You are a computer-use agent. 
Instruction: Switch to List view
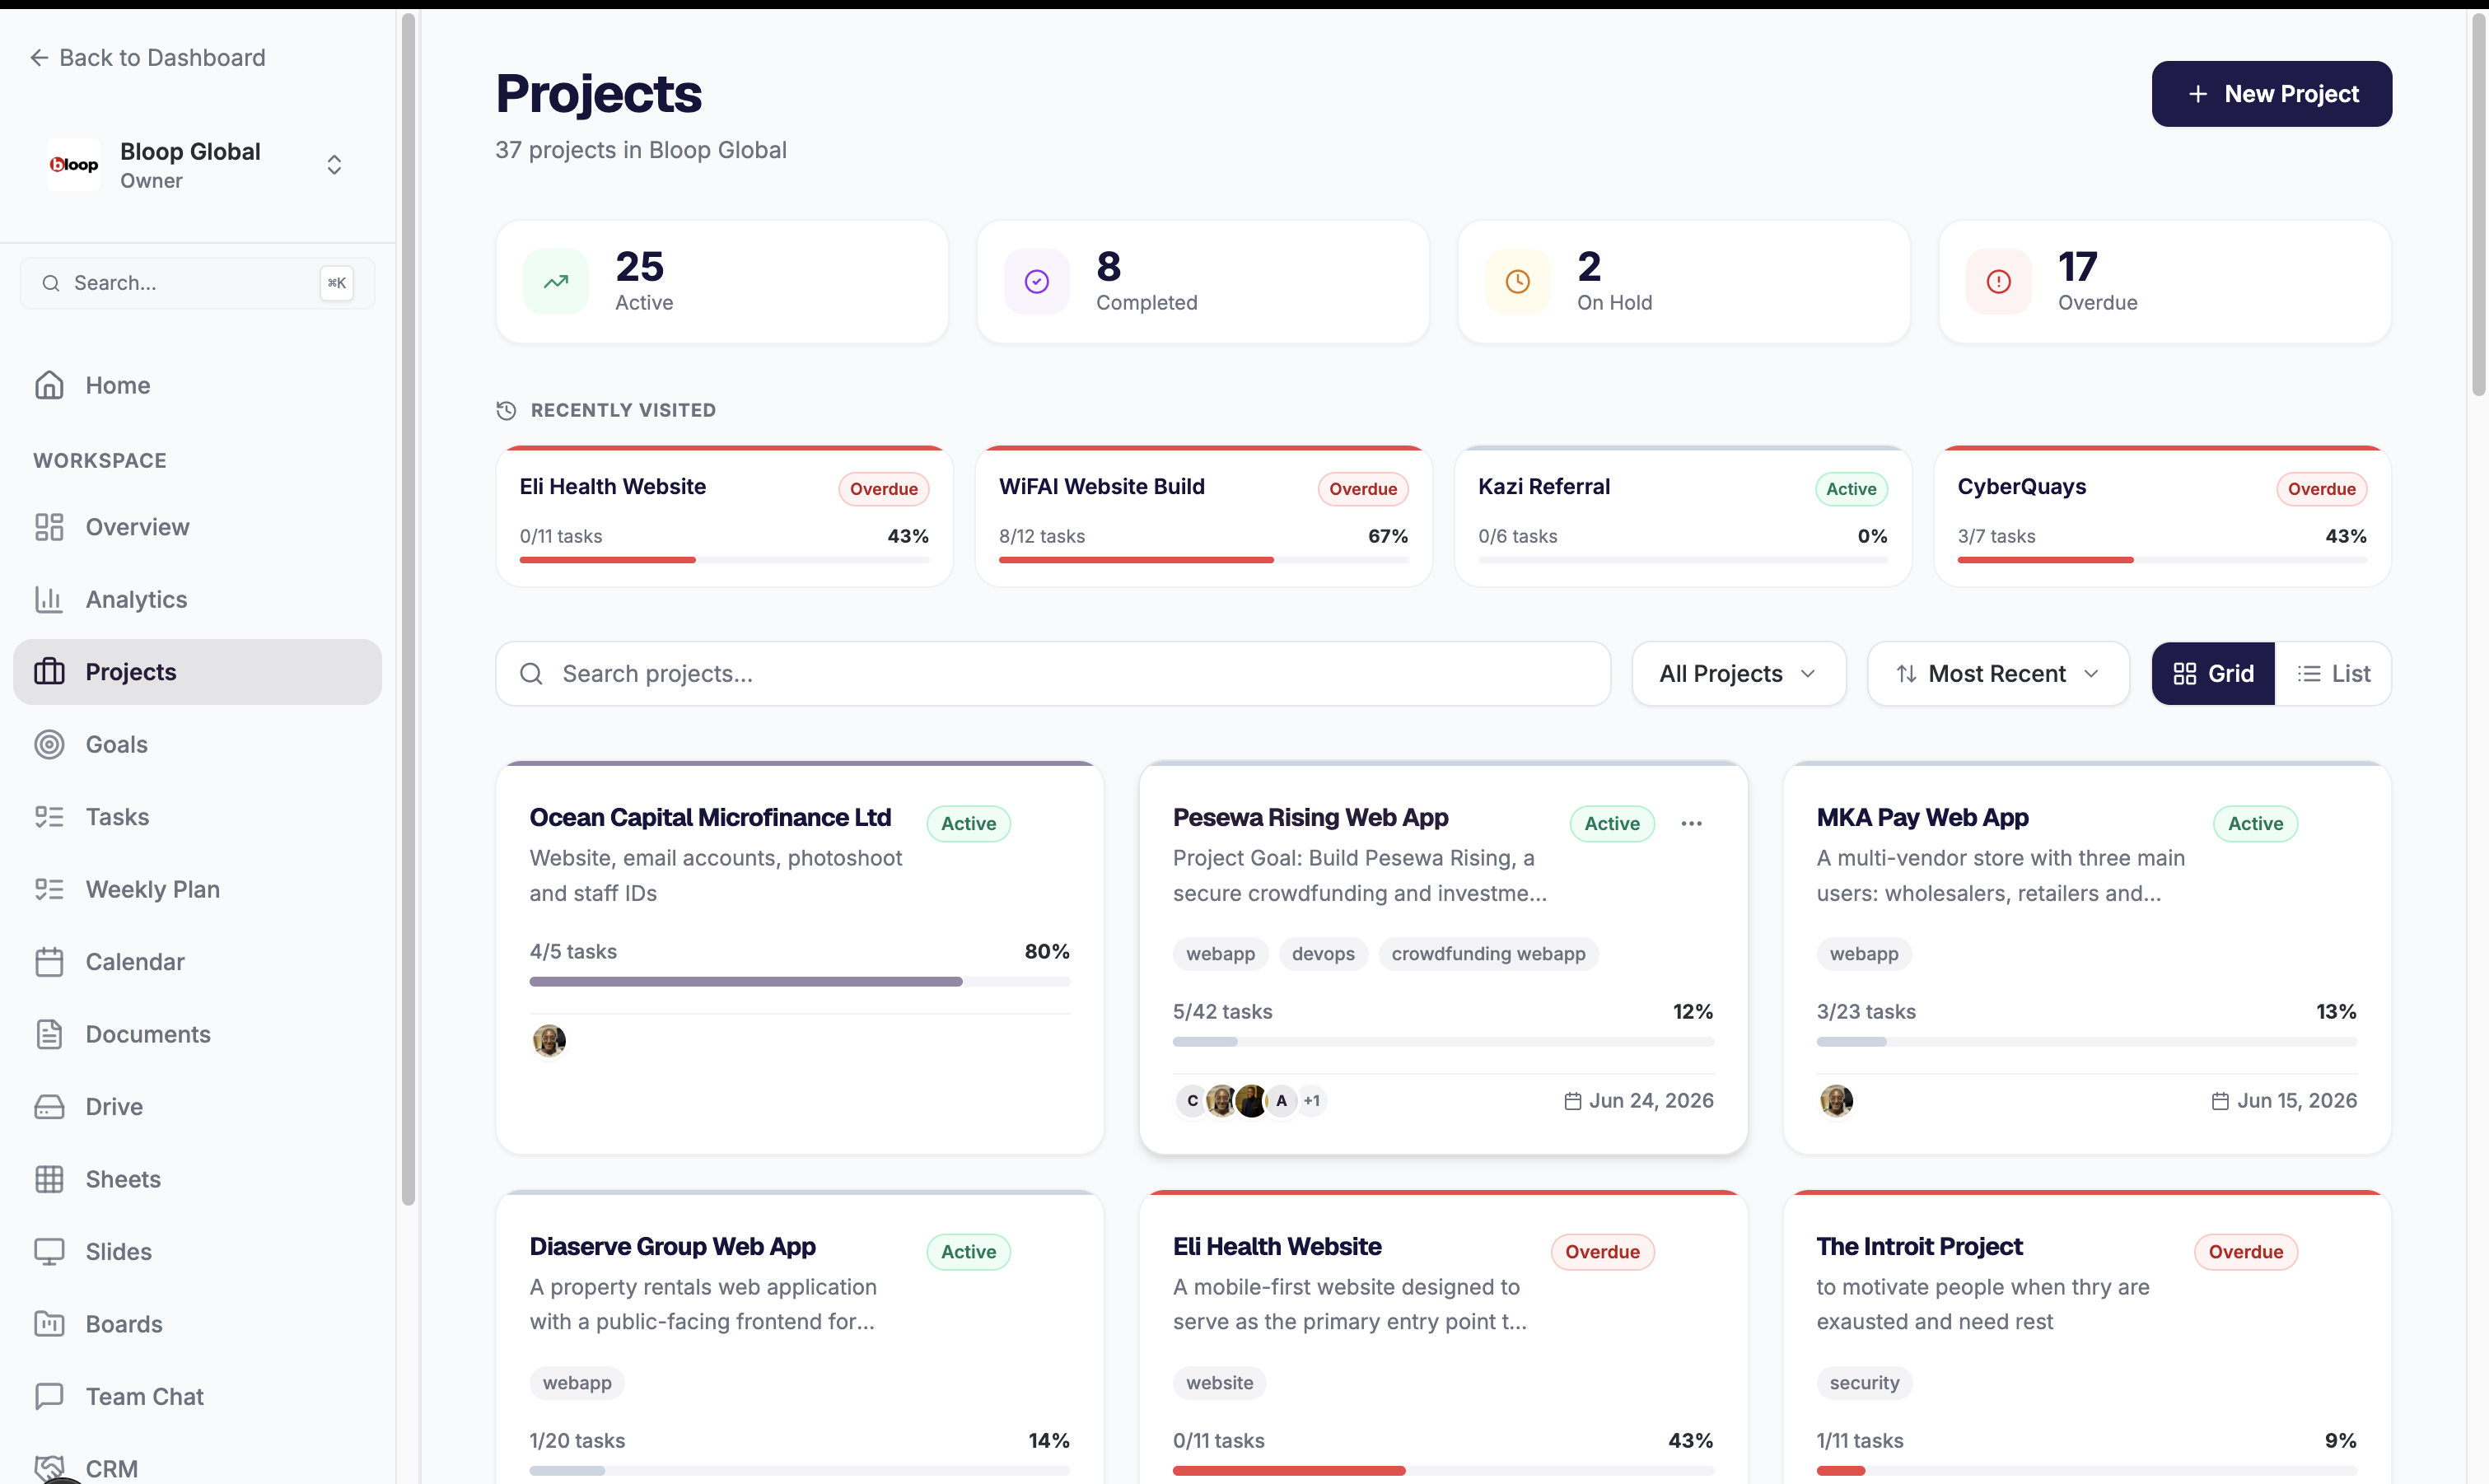tap(2333, 674)
